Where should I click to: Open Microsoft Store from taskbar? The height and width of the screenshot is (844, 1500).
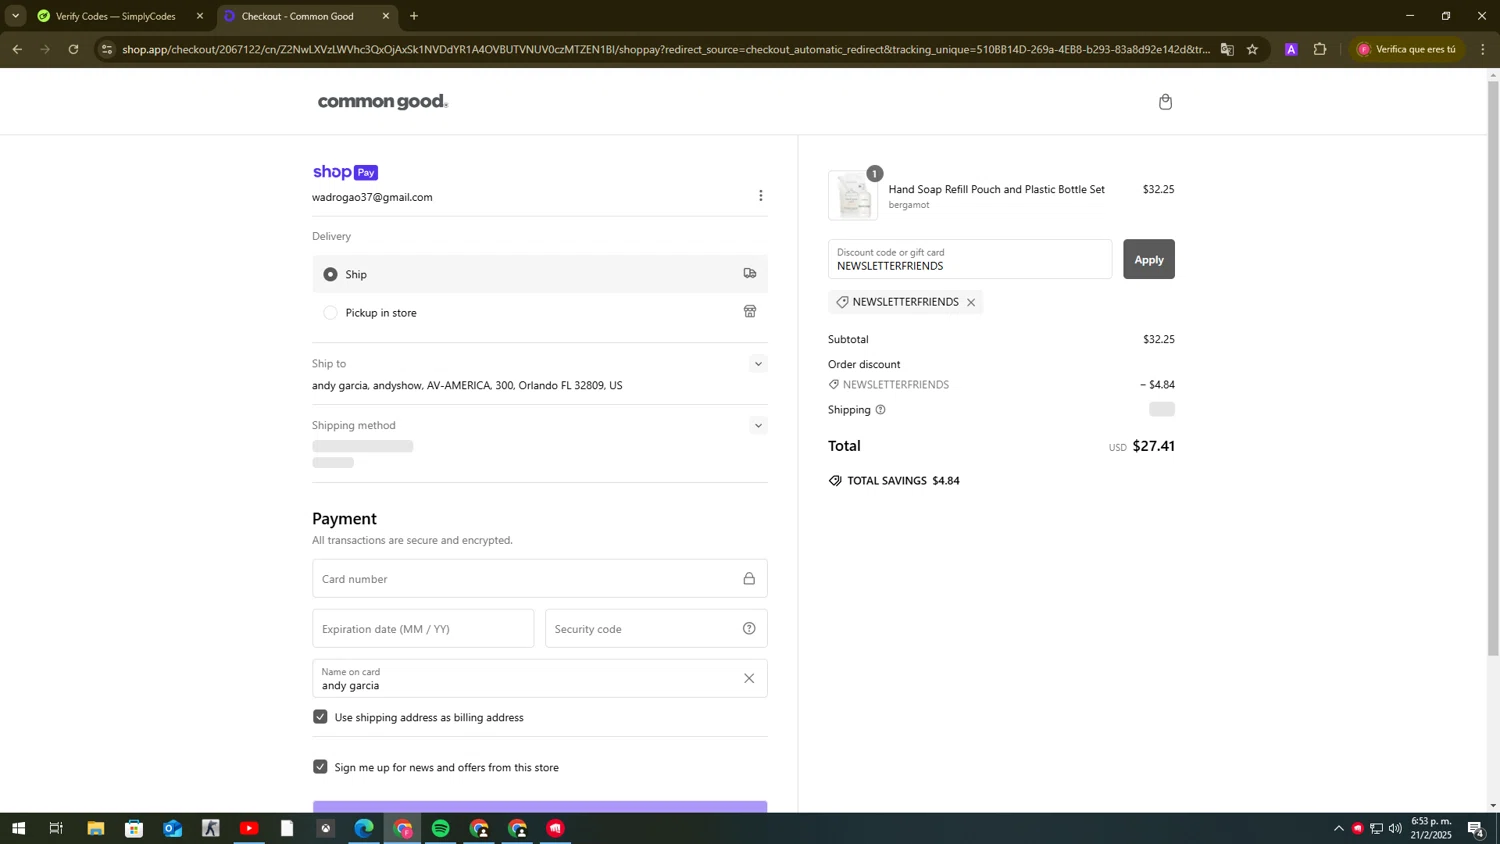click(134, 828)
